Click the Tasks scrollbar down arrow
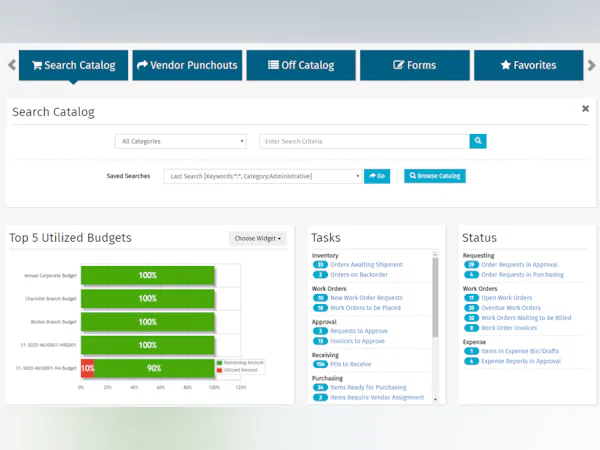 [435, 399]
